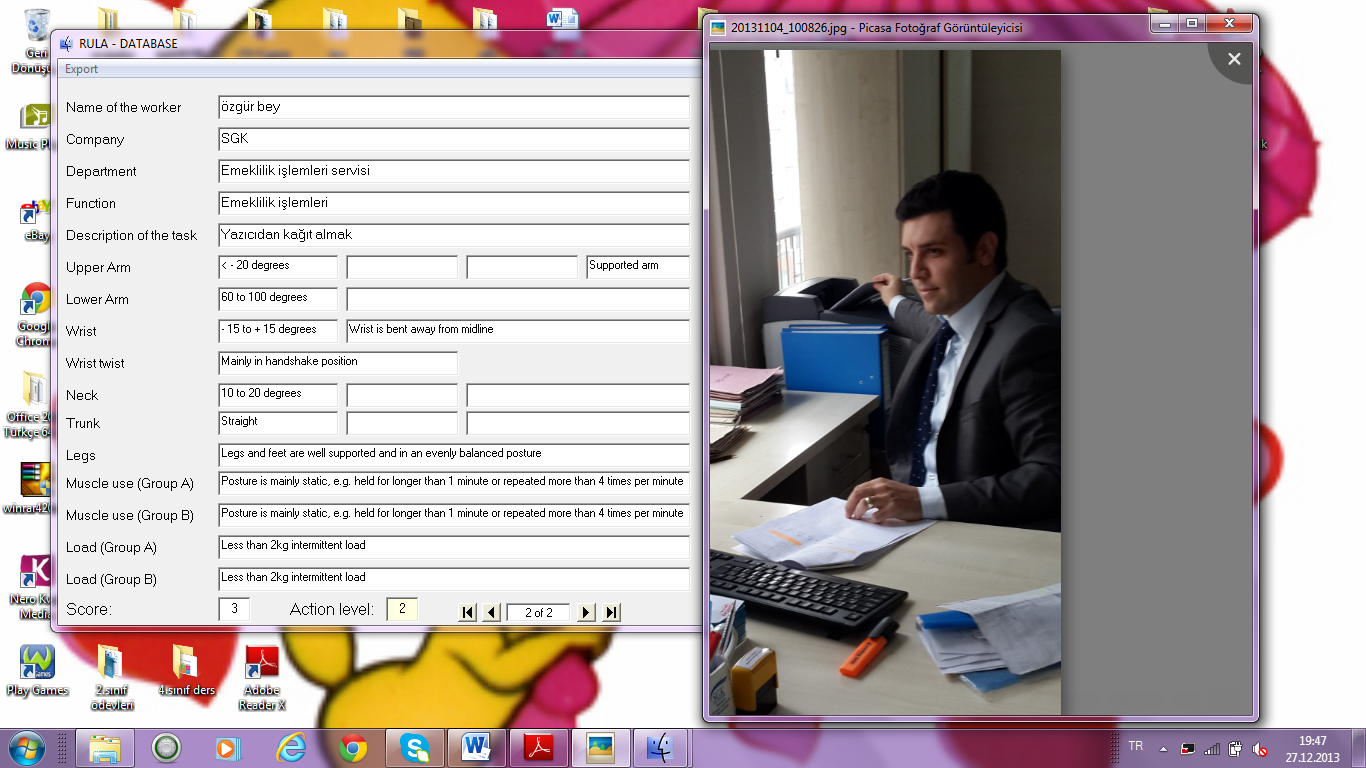Click the Muscle use (Group B) field

coord(454,515)
